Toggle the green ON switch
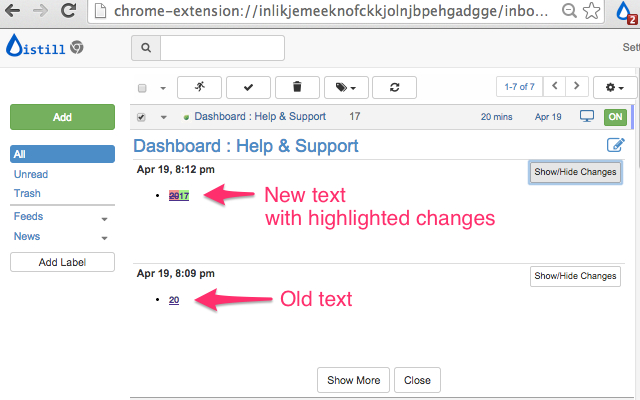The image size is (640, 400). [x=615, y=117]
